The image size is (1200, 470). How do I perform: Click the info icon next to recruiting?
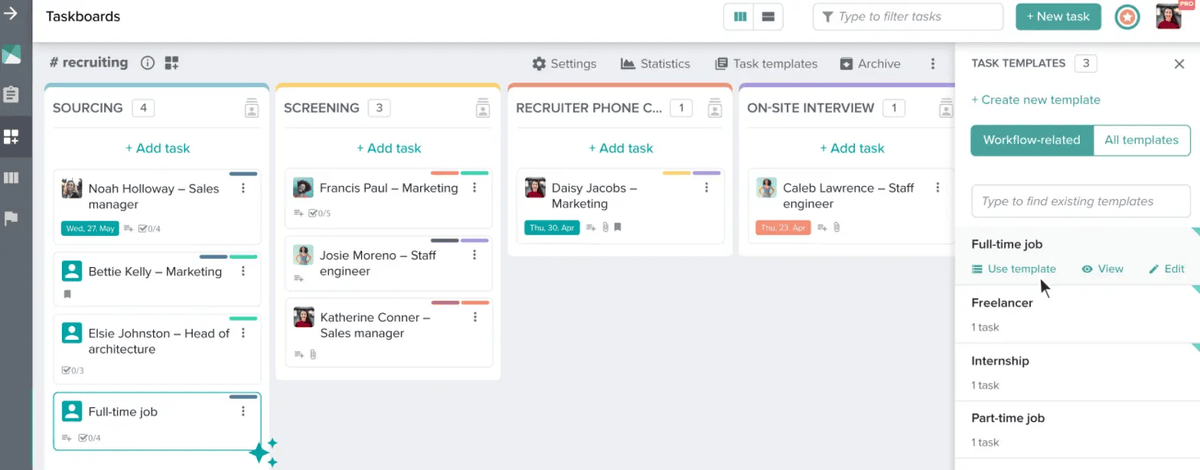coord(147,63)
